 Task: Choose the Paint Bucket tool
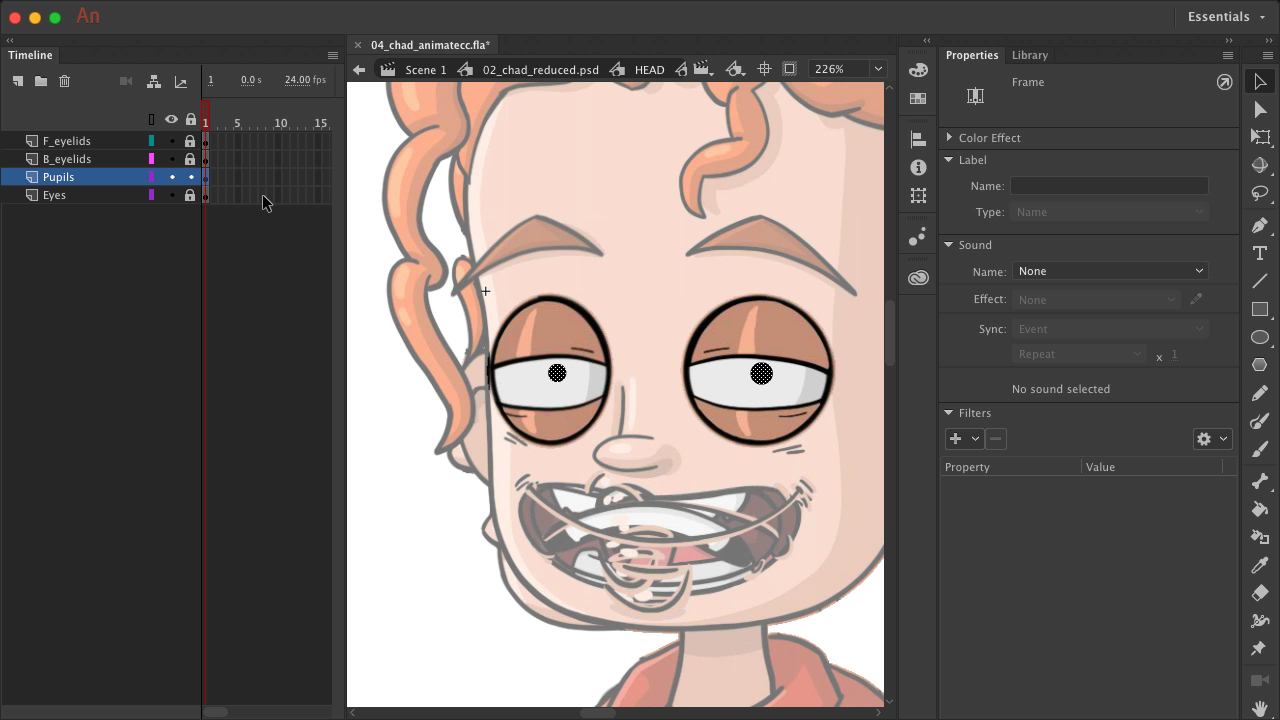[1260, 509]
